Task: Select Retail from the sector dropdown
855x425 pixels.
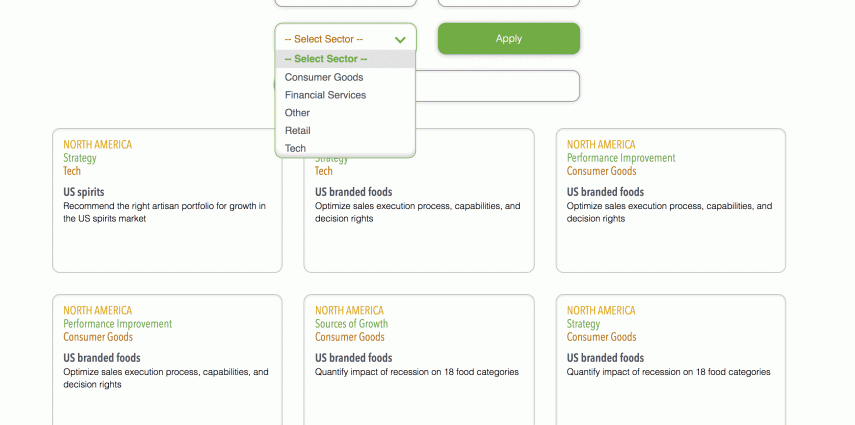Action: pyautogui.click(x=297, y=130)
